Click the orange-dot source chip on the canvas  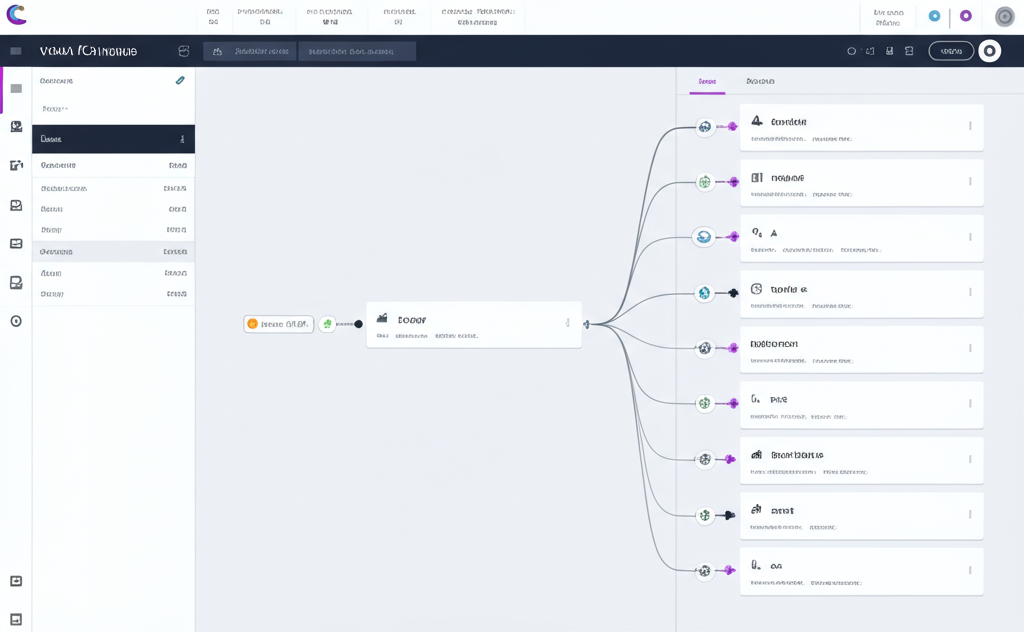tap(278, 324)
